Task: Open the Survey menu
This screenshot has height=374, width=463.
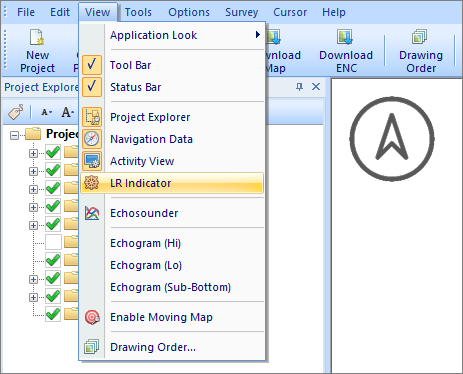Action: tap(241, 12)
